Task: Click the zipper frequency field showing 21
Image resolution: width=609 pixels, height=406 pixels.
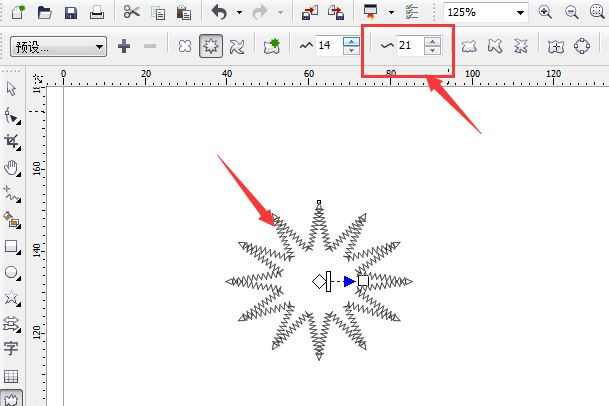Action: pos(410,45)
